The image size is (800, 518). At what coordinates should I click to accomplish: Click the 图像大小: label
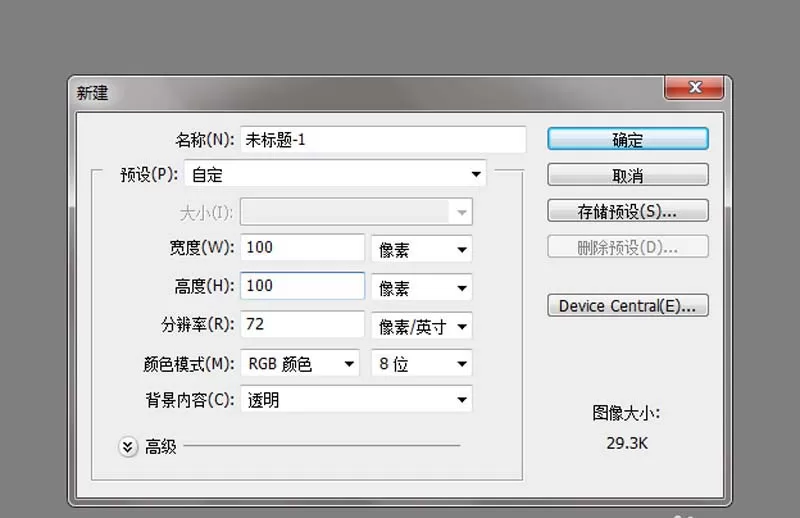click(x=626, y=413)
